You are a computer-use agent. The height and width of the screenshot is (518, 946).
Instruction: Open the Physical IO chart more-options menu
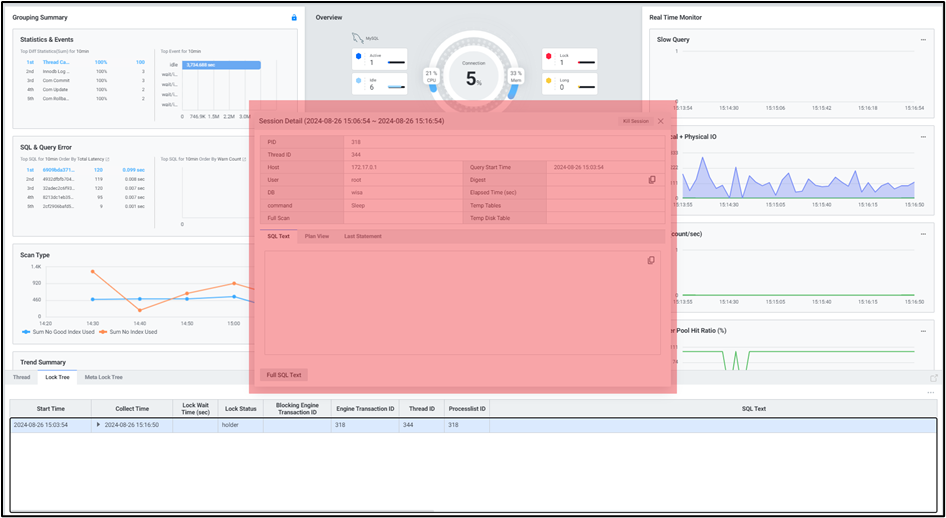[922, 137]
